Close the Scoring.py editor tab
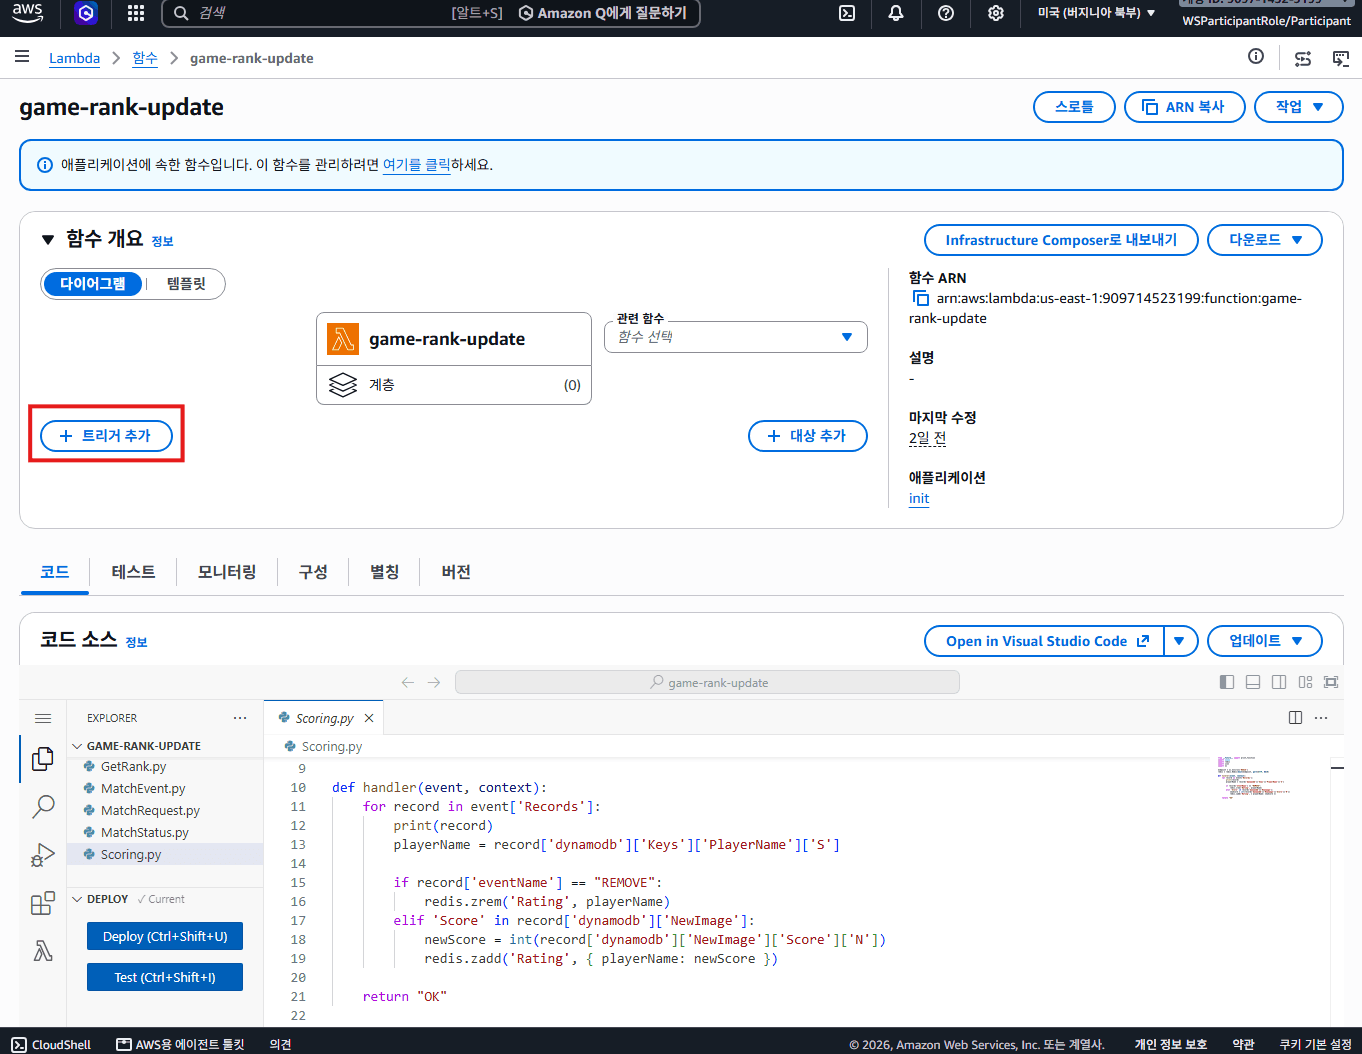 point(369,718)
